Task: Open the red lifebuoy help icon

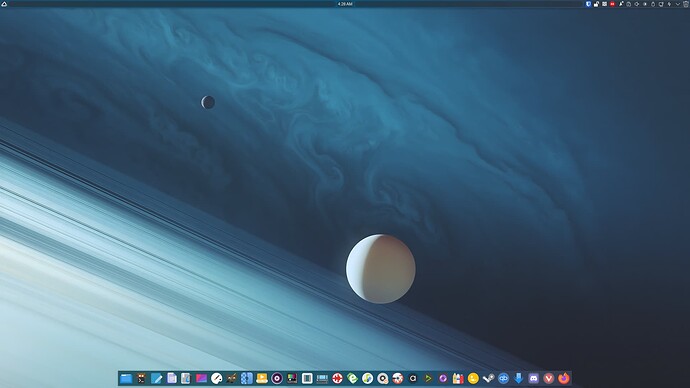Action: pos(338,378)
